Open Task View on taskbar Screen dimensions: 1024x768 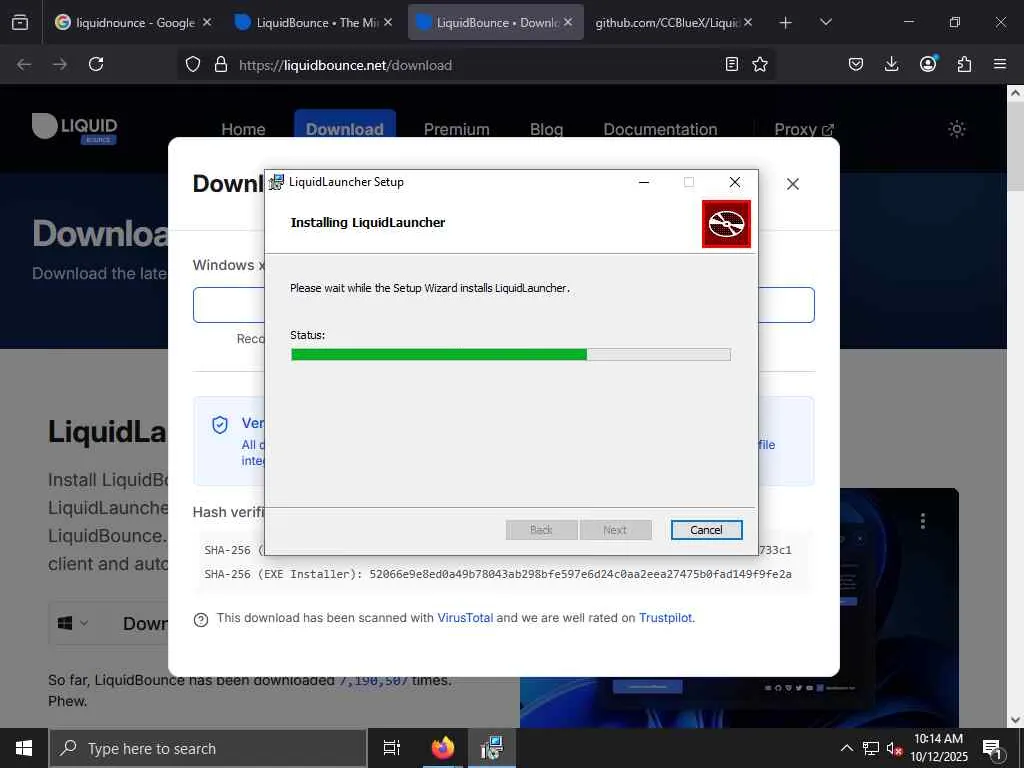point(392,748)
